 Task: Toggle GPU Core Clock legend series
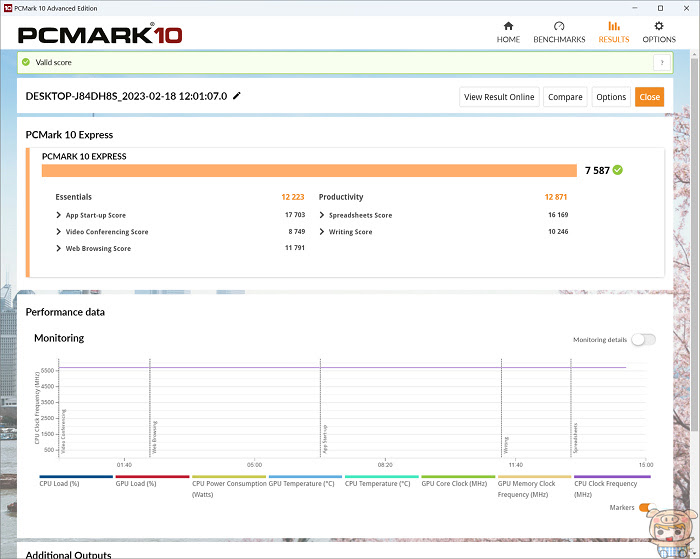coord(458,481)
